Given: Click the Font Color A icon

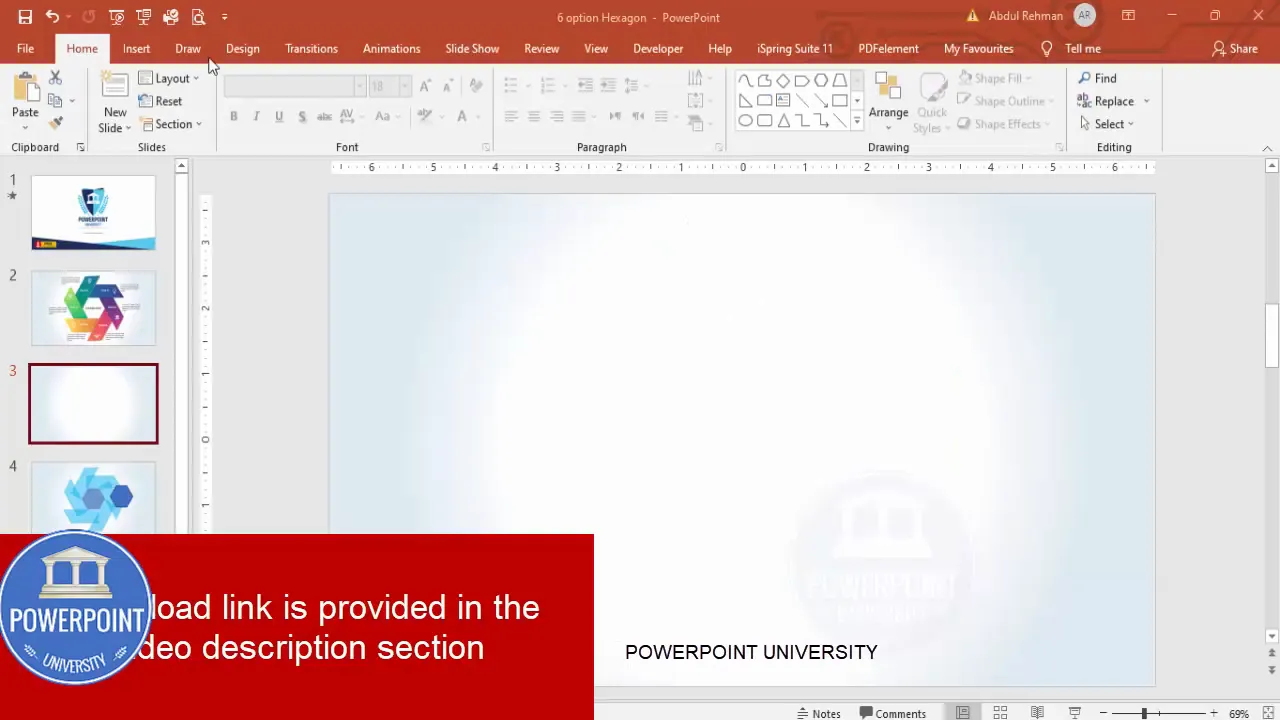Looking at the screenshot, I should (x=461, y=117).
